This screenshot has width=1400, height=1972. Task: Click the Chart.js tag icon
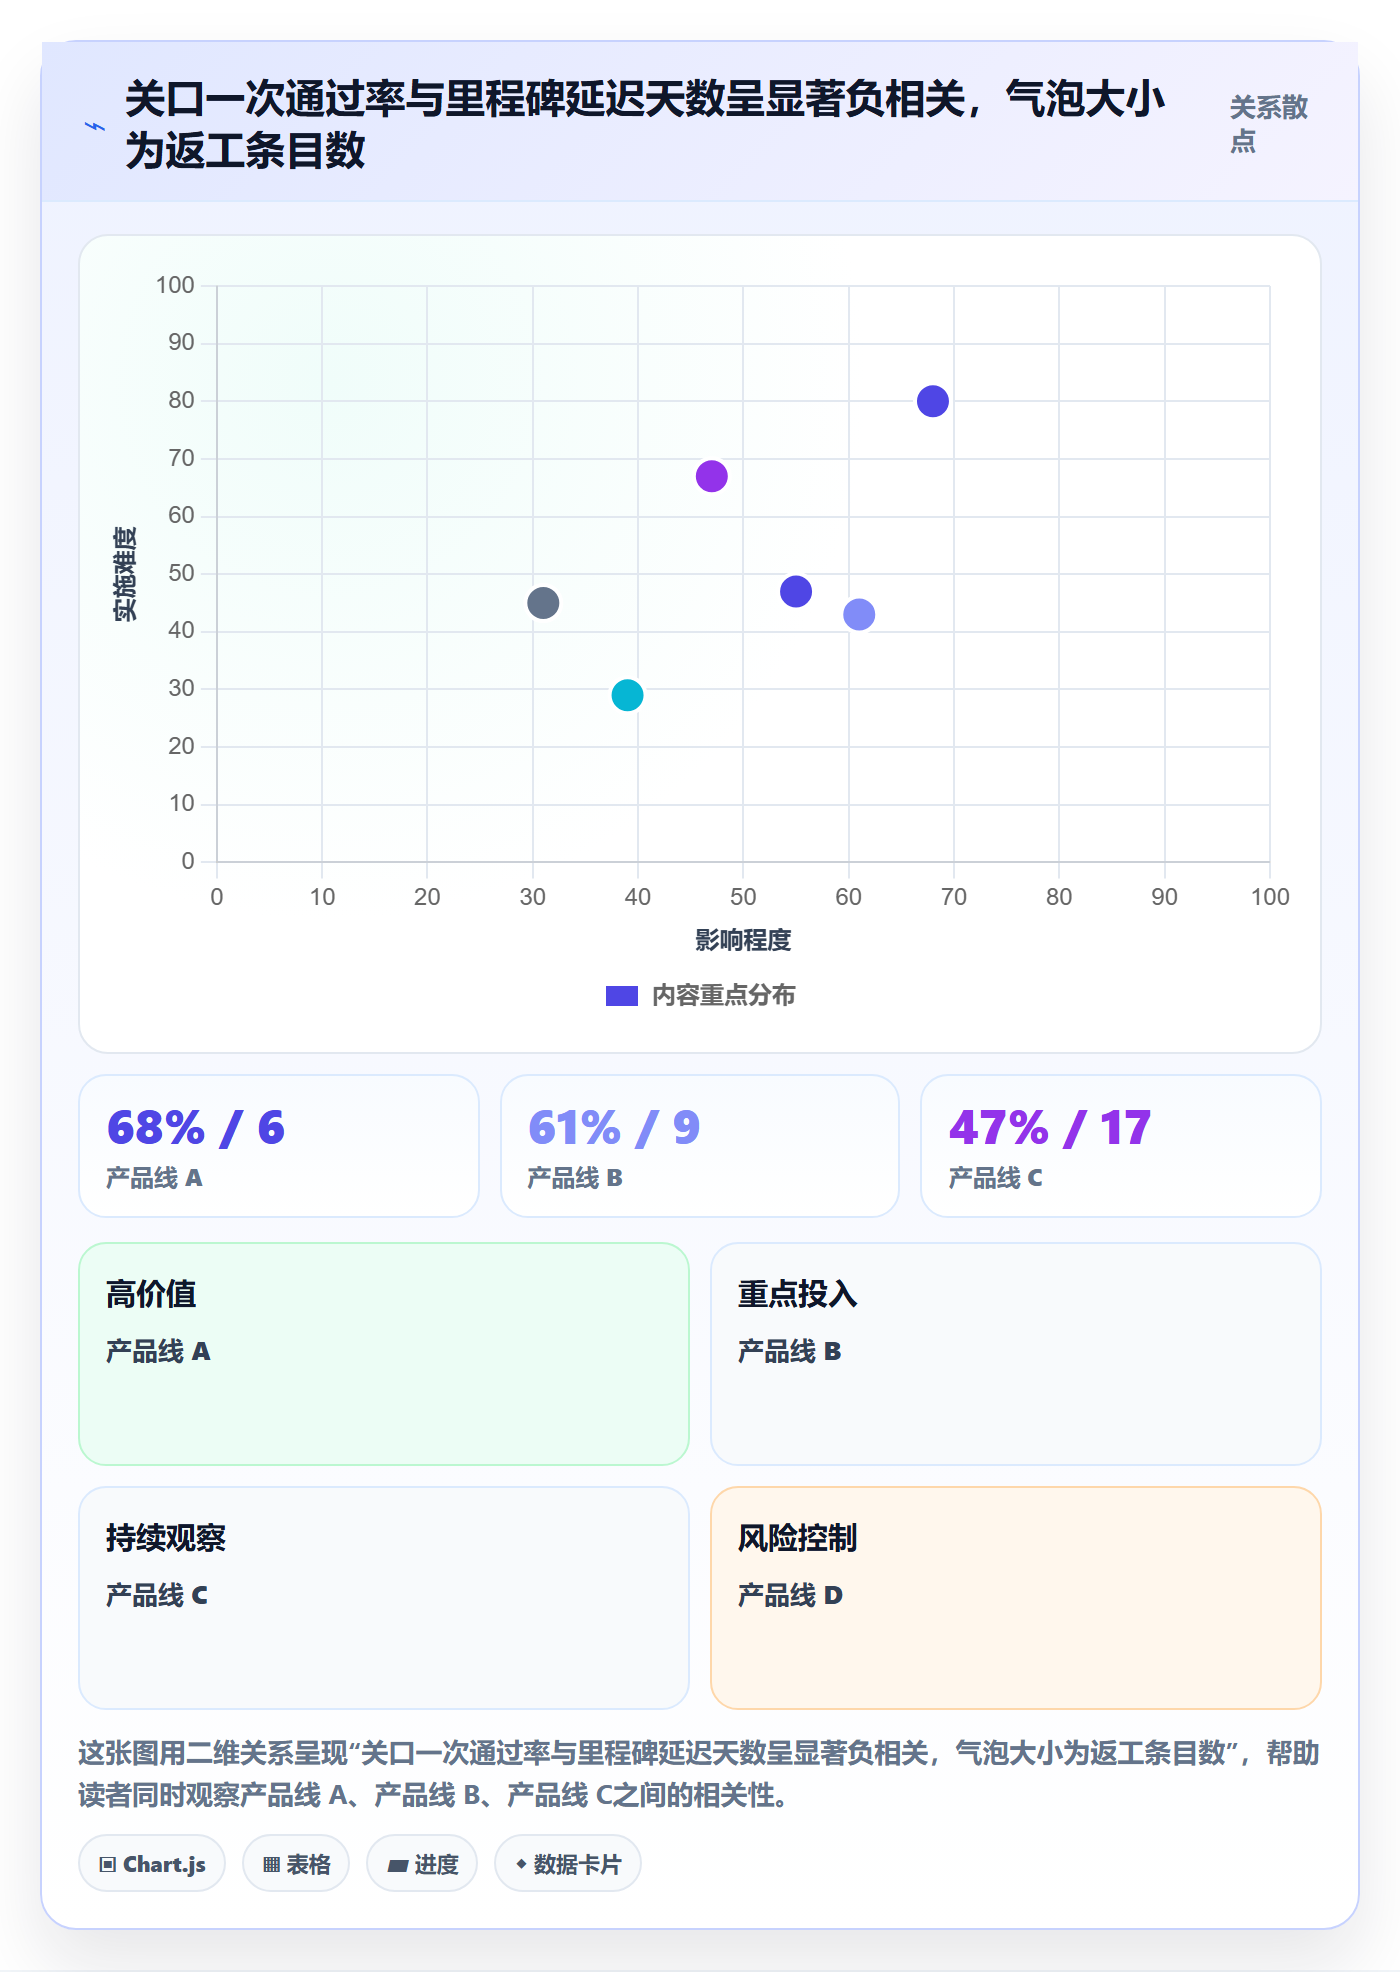click(x=108, y=1864)
